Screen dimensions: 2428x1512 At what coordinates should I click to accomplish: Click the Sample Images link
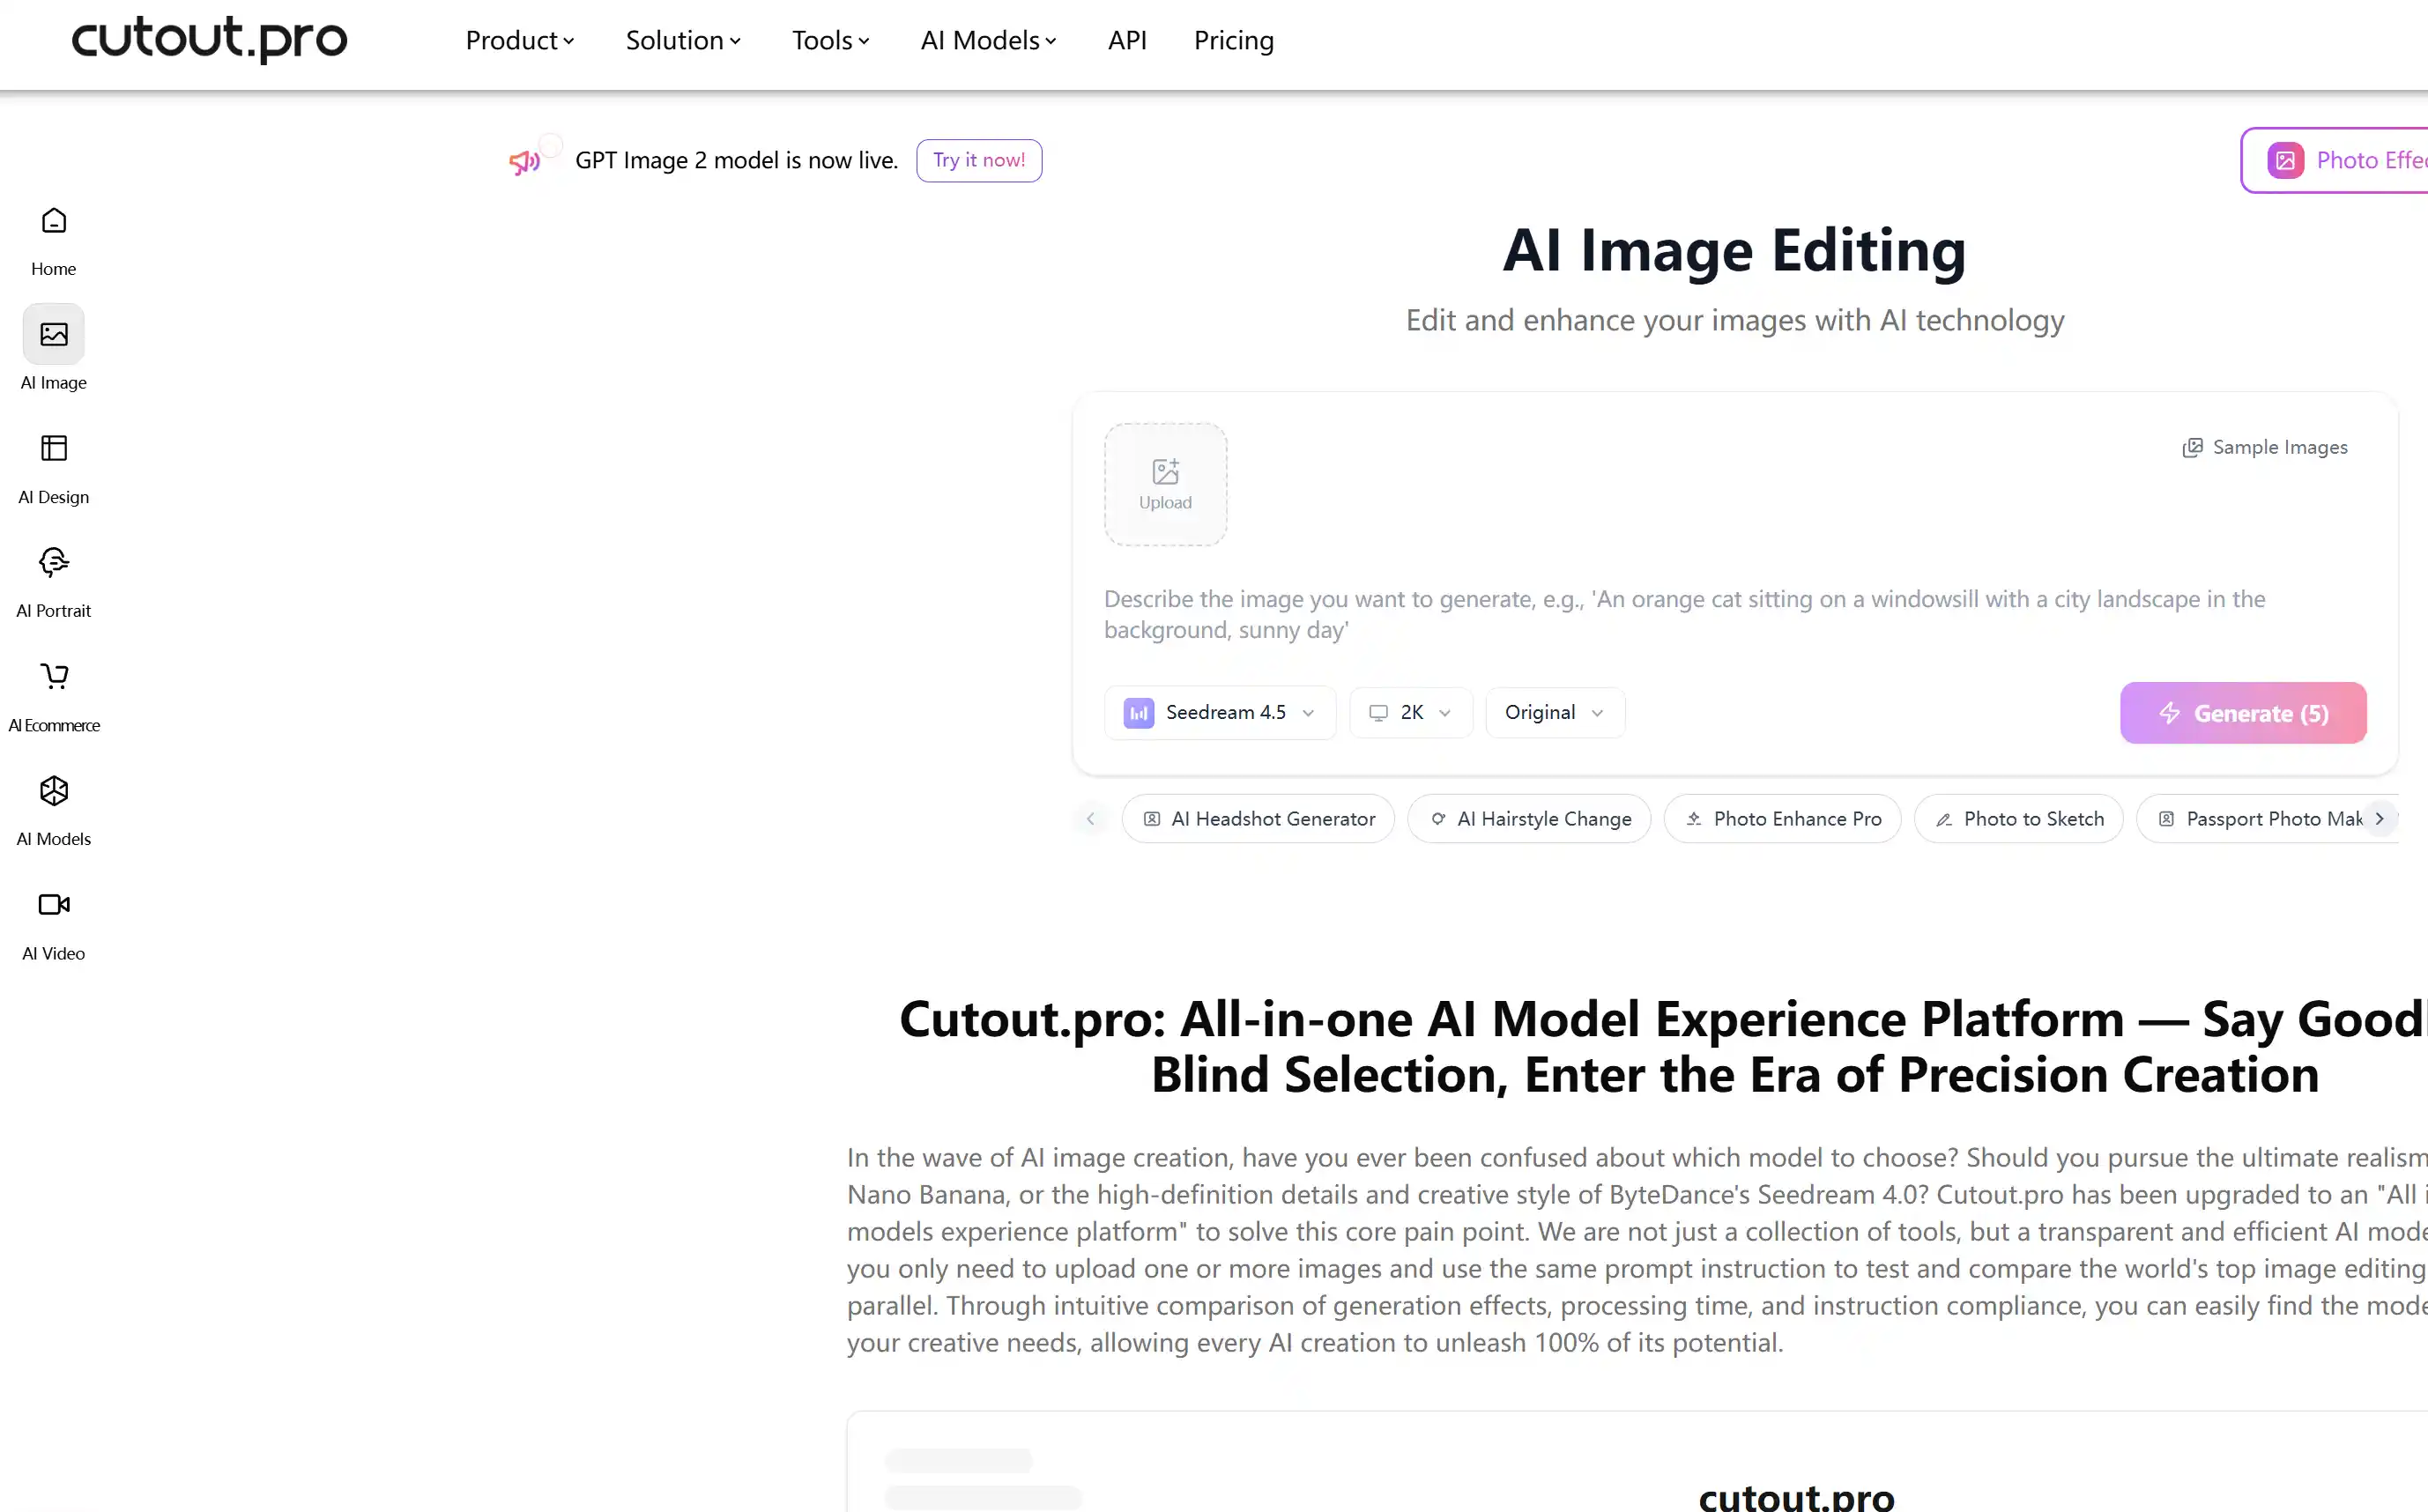pos(2265,447)
